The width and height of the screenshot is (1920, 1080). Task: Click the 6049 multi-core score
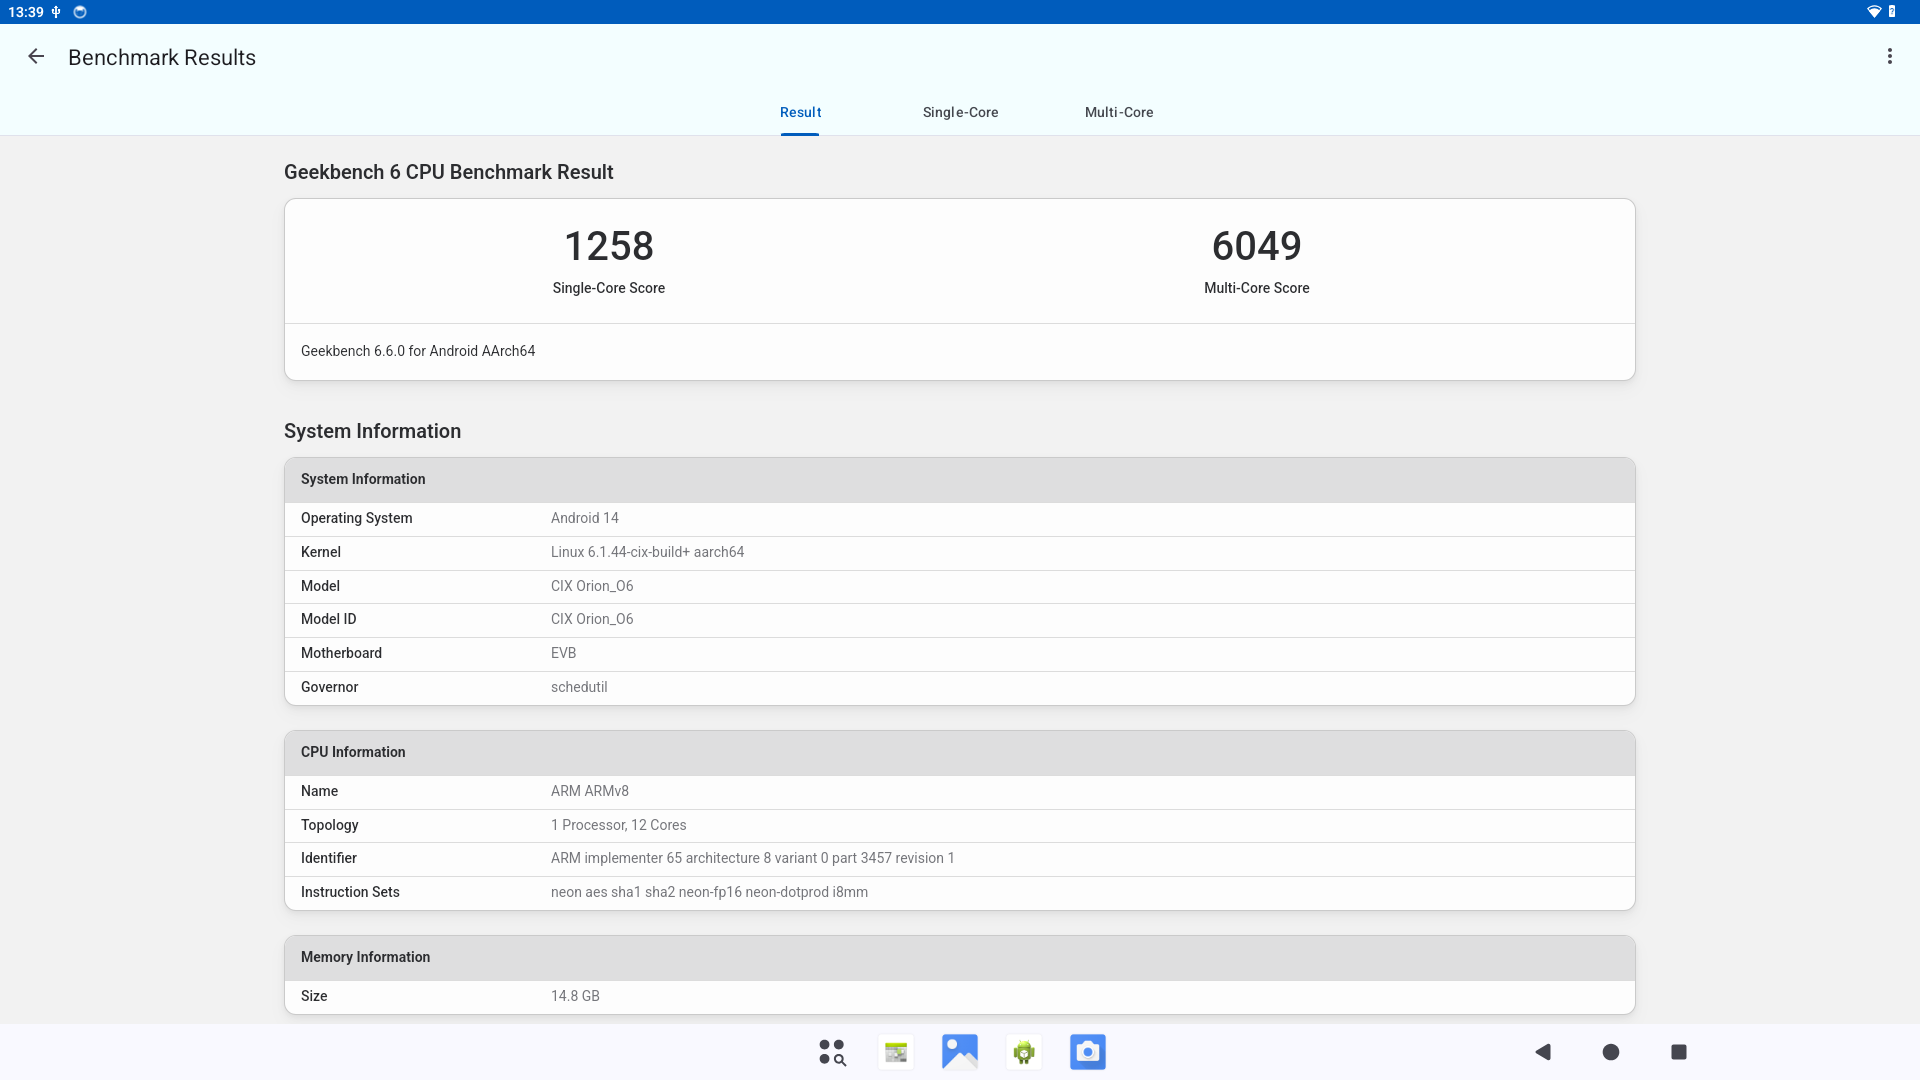click(x=1256, y=246)
